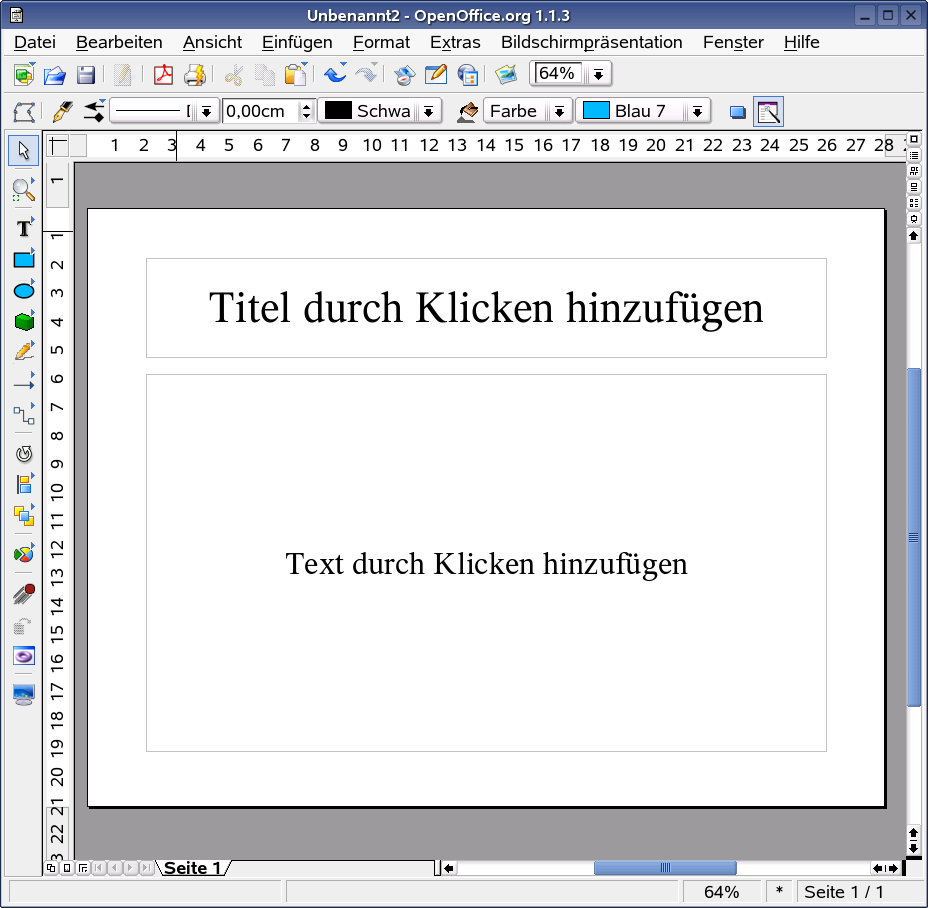Toggle the shadow attribute on the object bar
Viewport: 928px width, 908px height.
tap(737, 113)
